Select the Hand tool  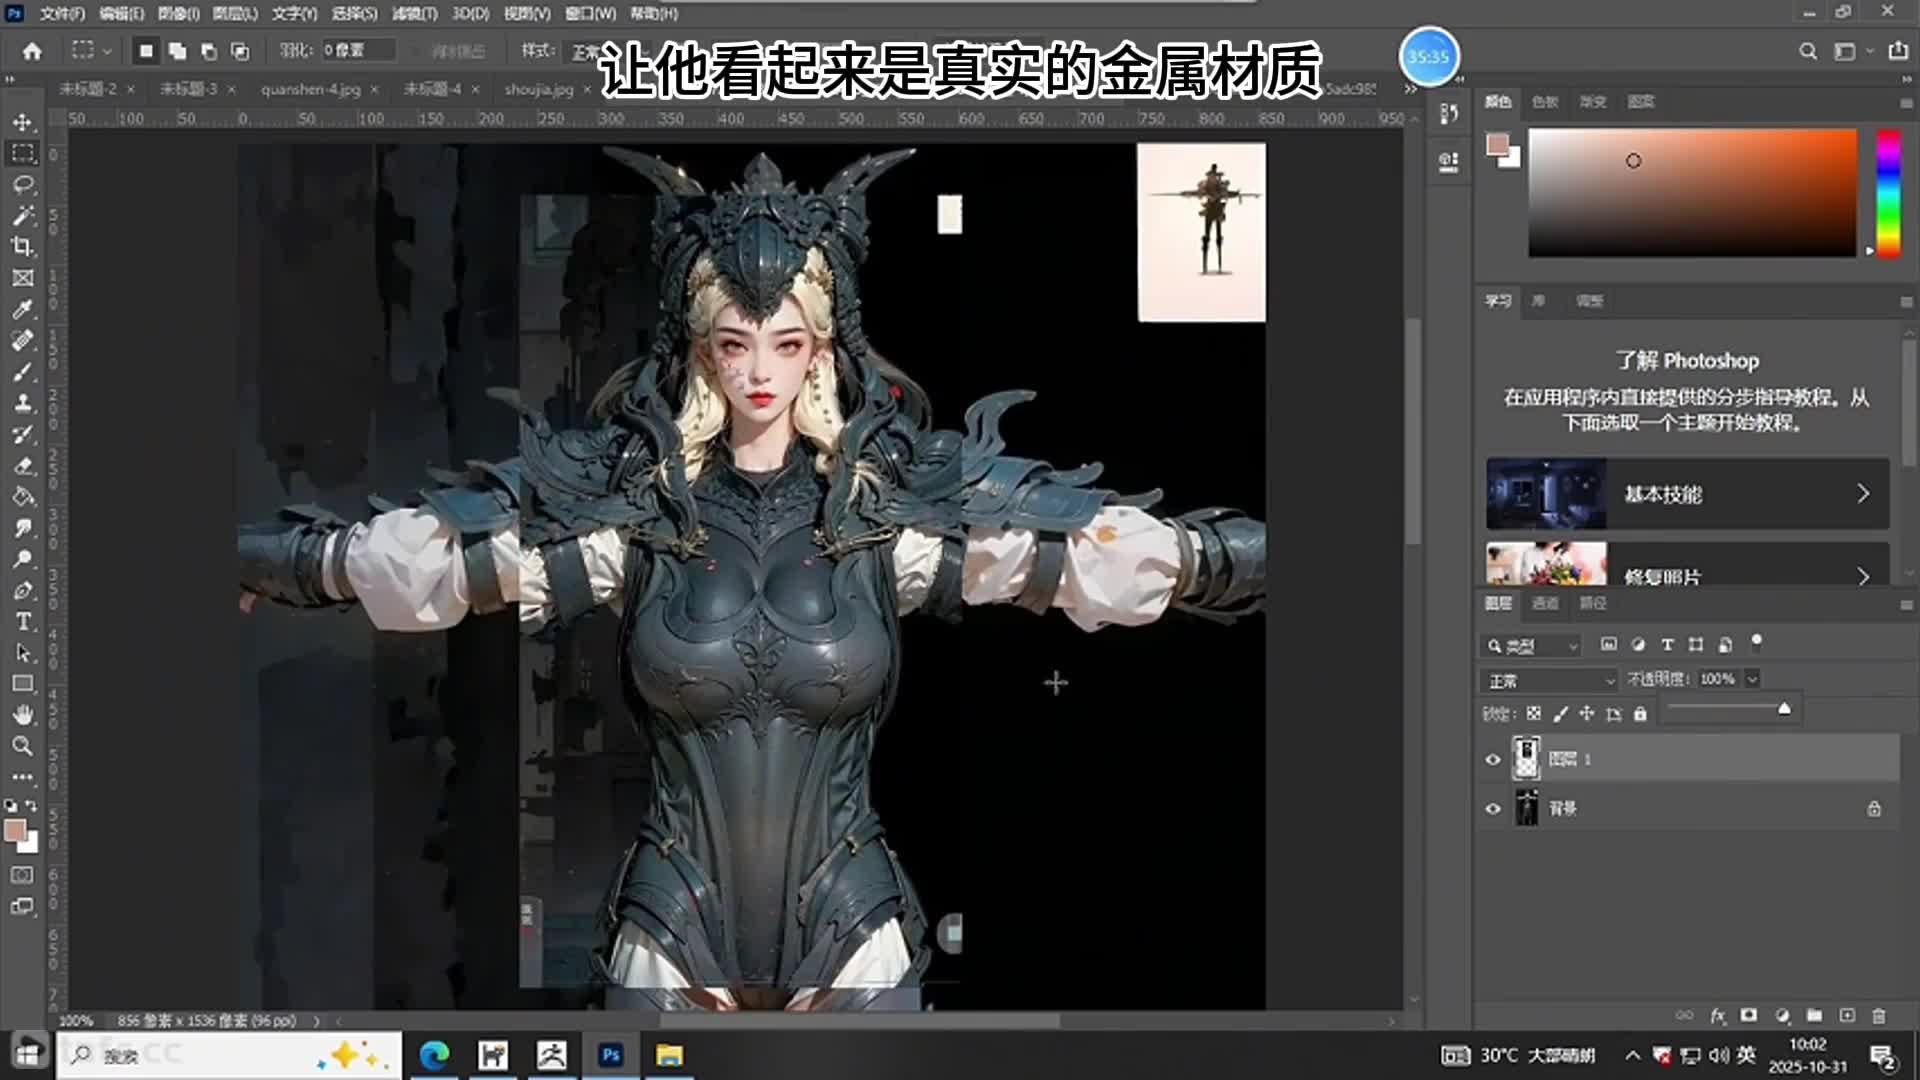pos(22,715)
